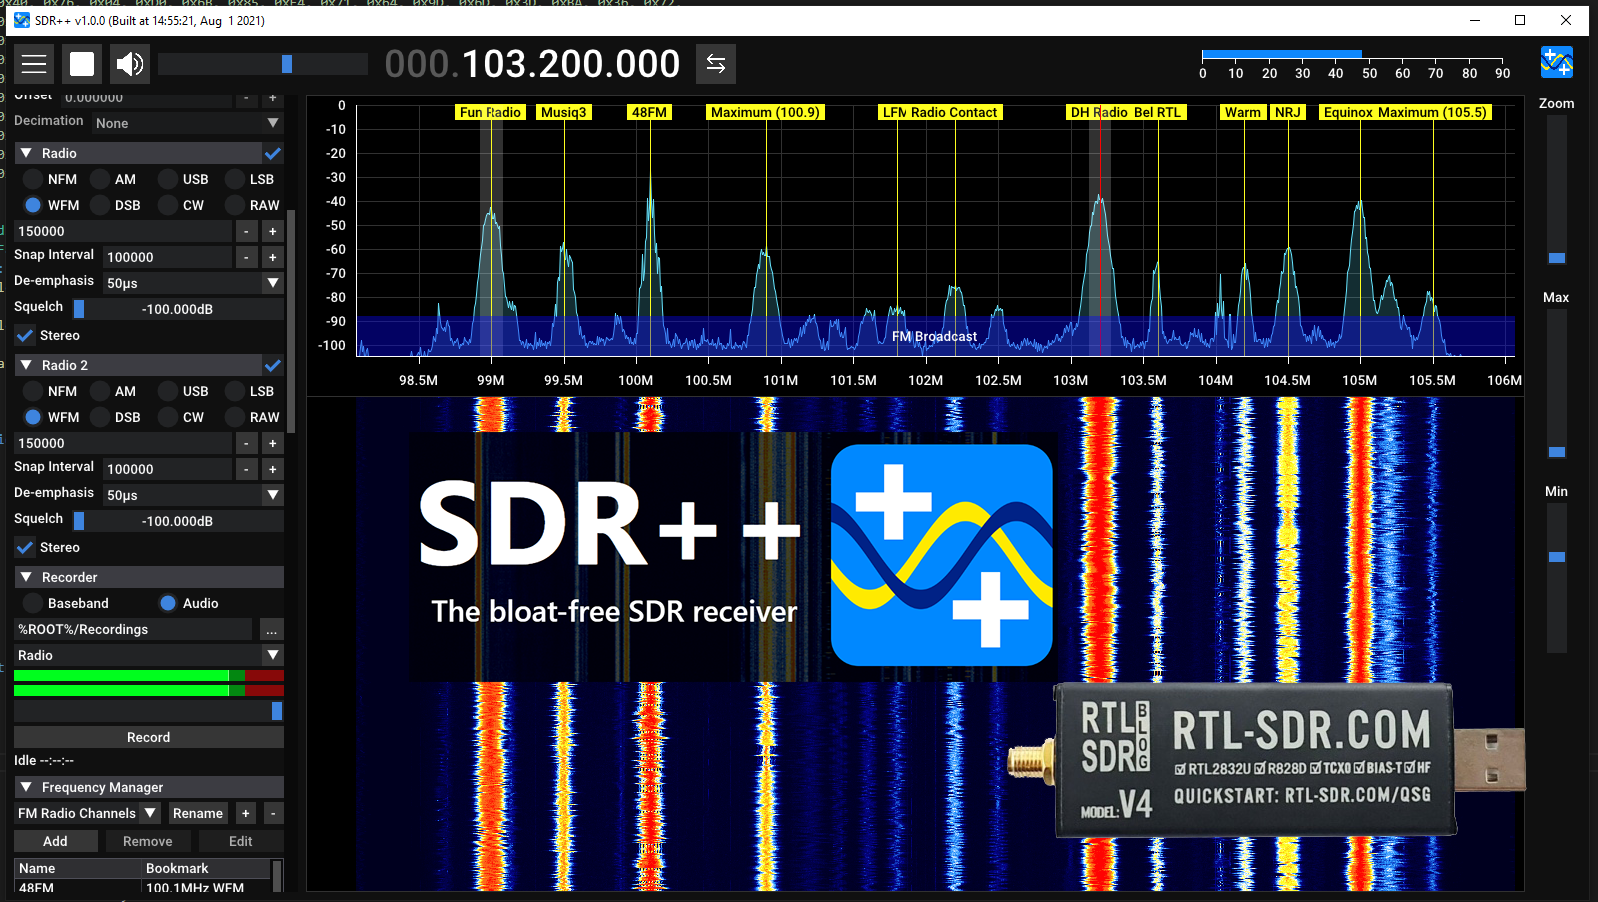Open the FM Radio Channels list dropdown
This screenshot has width=1598, height=902.
pos(87,813)
